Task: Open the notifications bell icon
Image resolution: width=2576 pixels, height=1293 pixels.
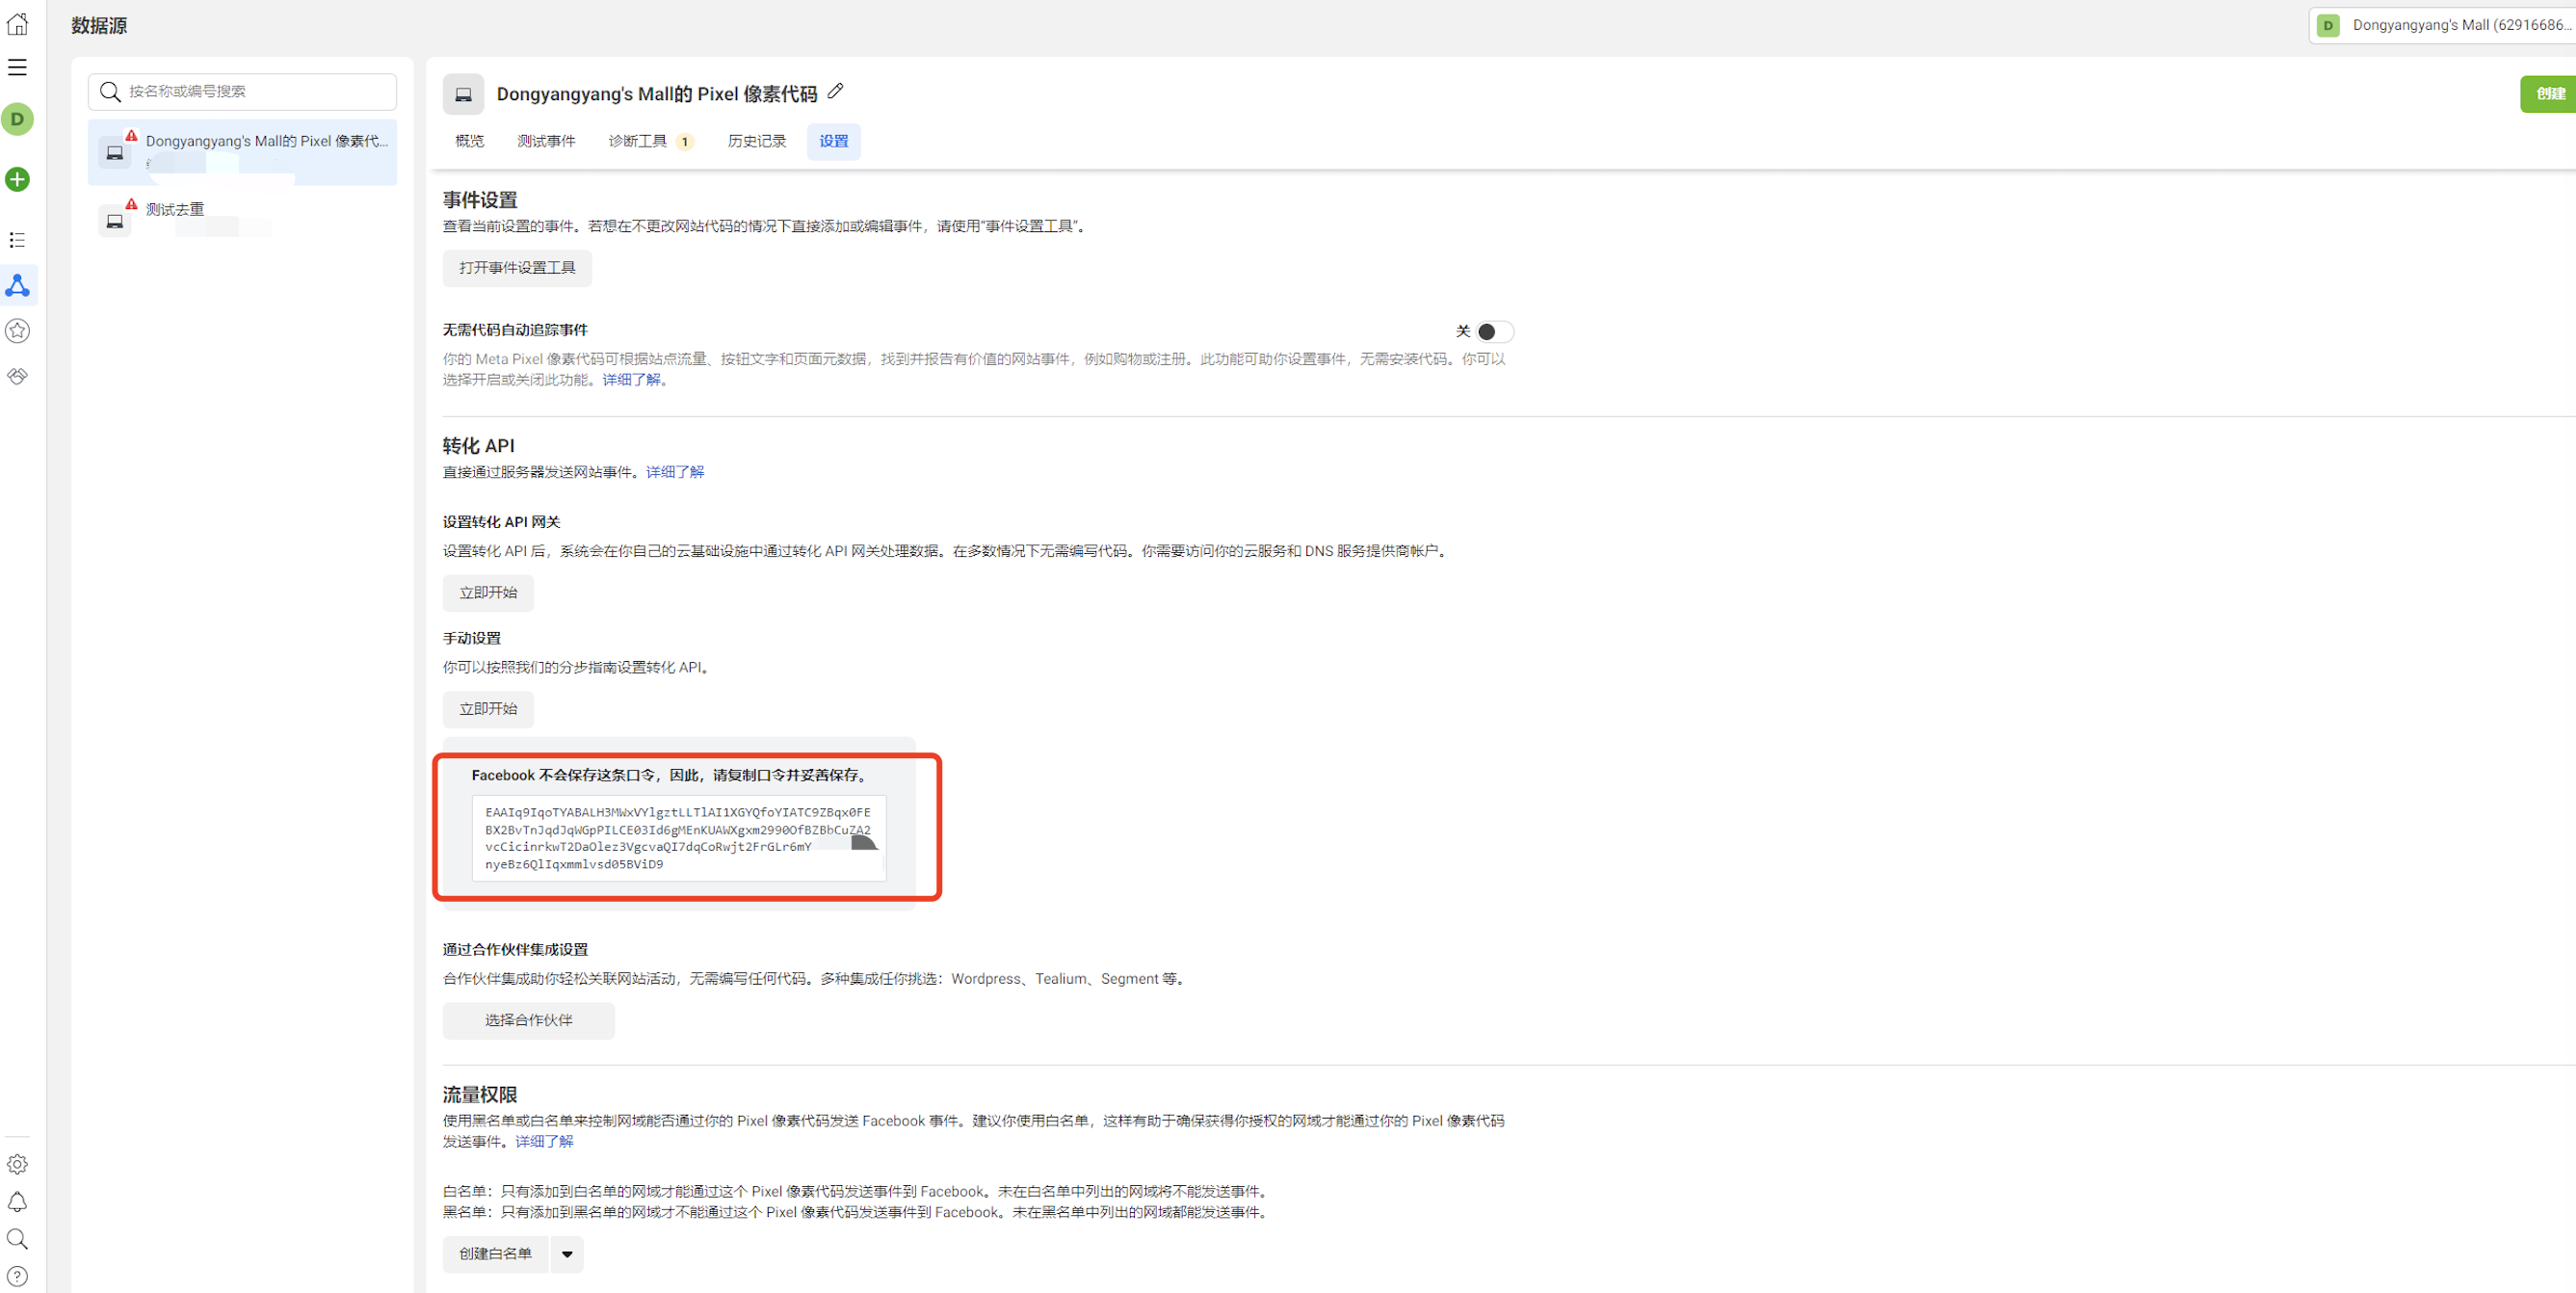Action: [17, 1201]
